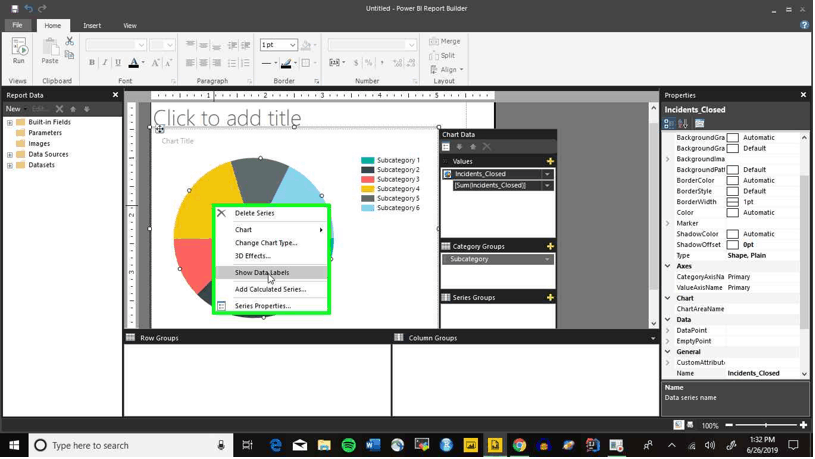Click the property pages icon in Properties
The width and height of the screenshot is (815, 459).
click(x=700, y=124)
